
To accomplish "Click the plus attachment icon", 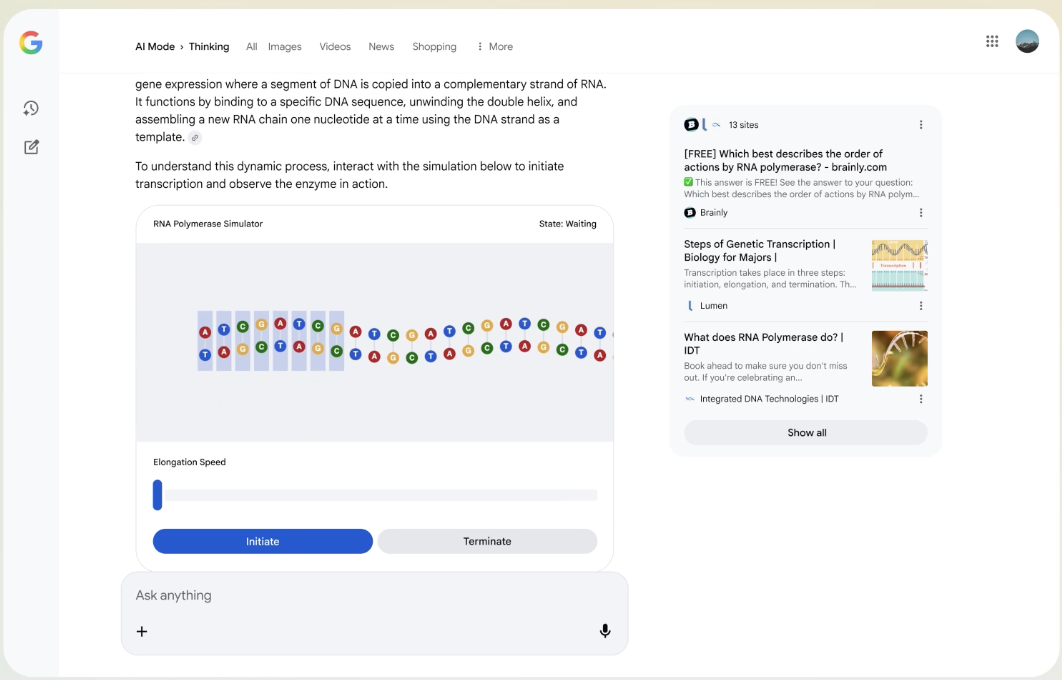I will point(142,631).
